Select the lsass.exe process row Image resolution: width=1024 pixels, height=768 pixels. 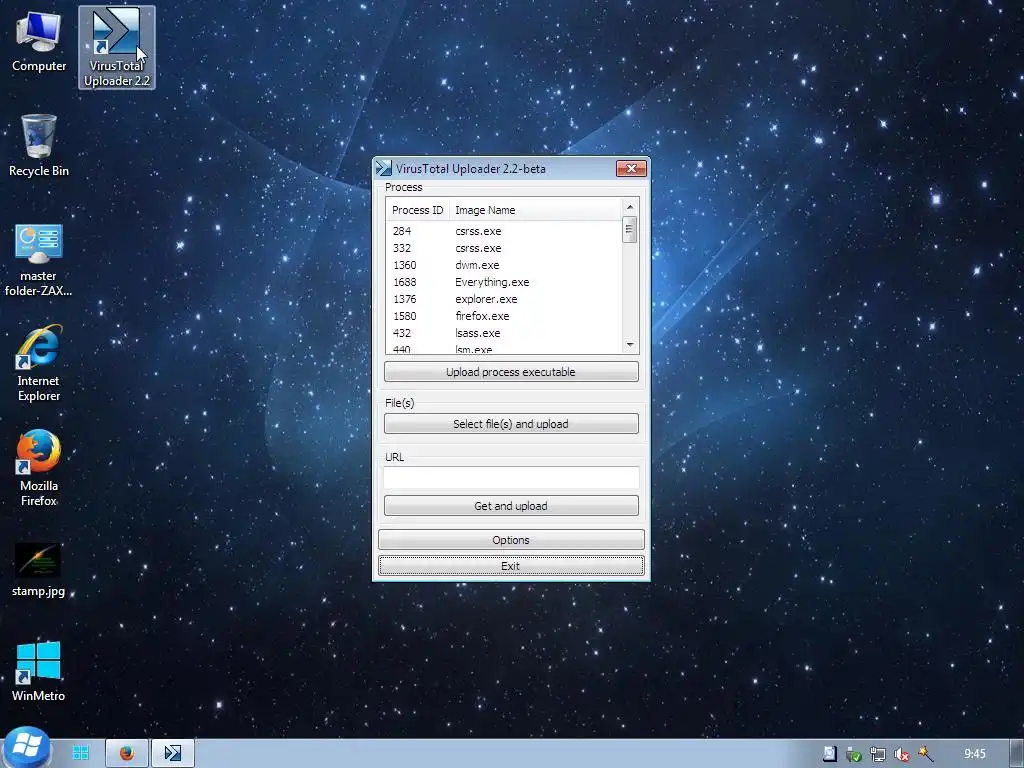504,332
